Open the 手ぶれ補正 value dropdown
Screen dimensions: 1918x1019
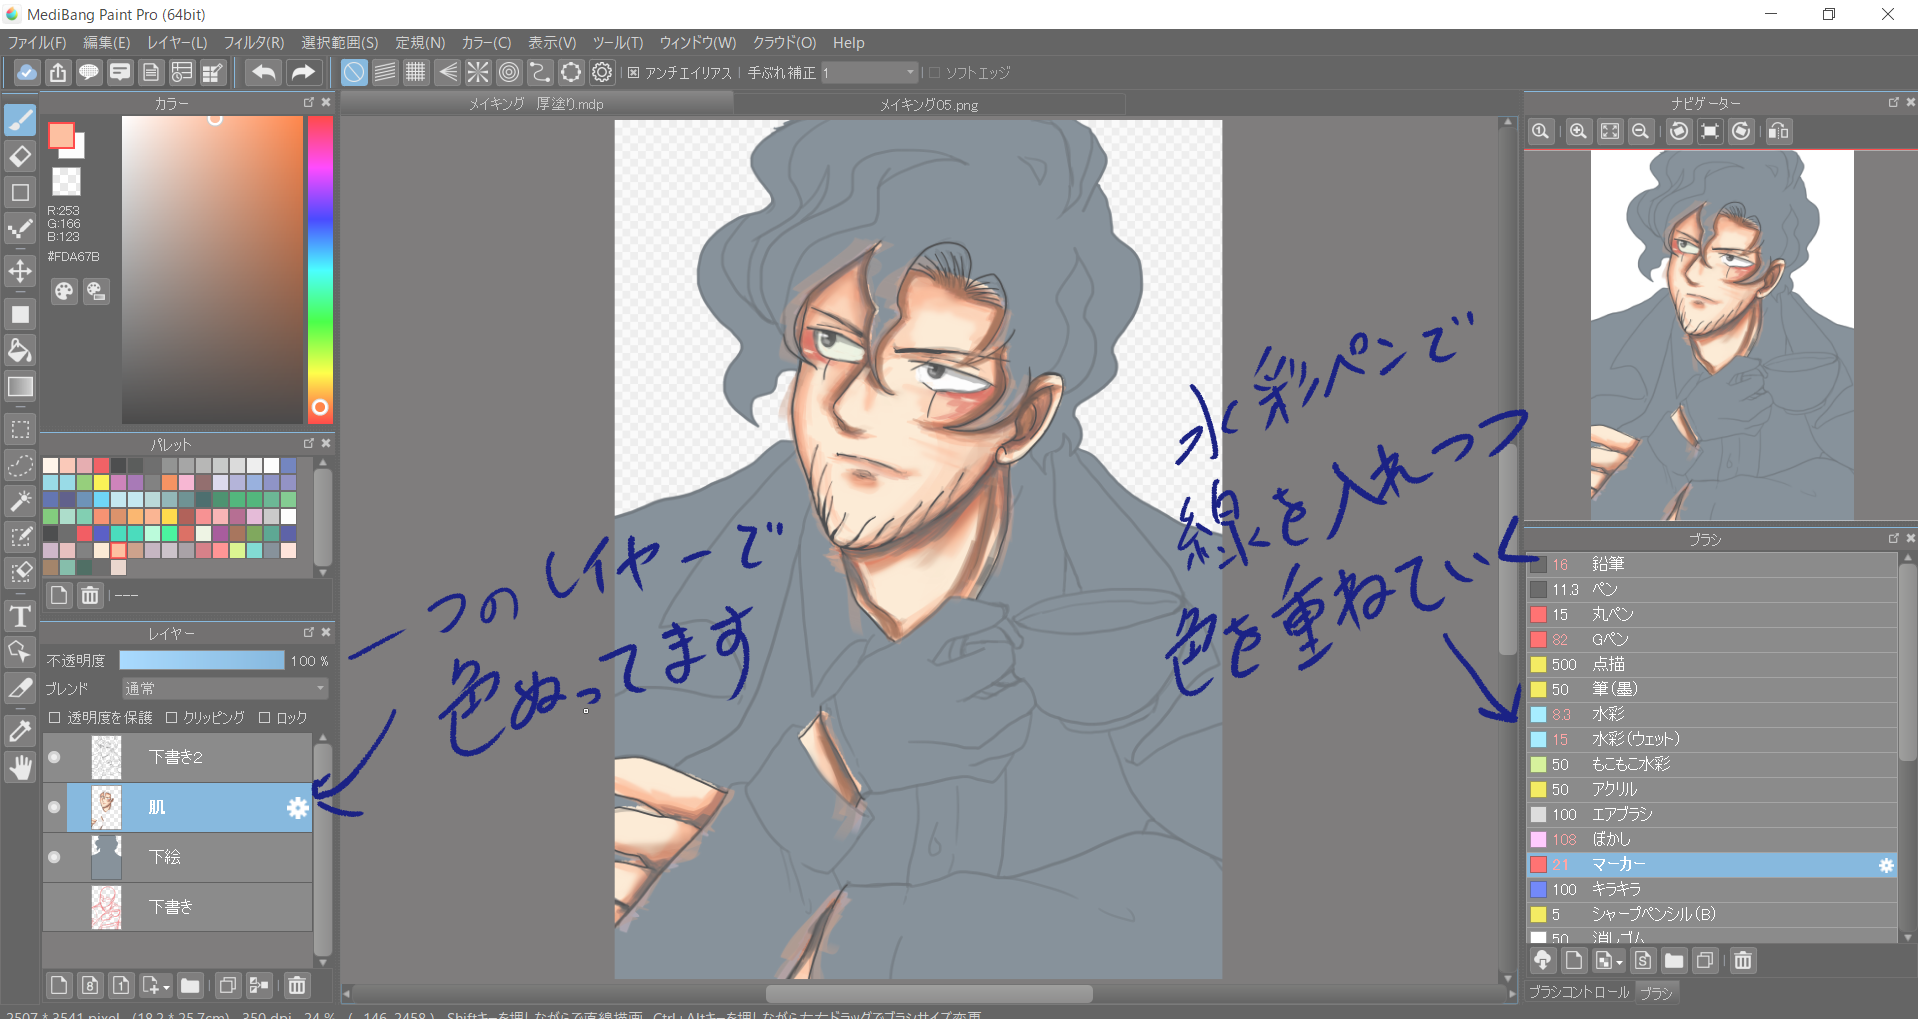click(909, 73)
